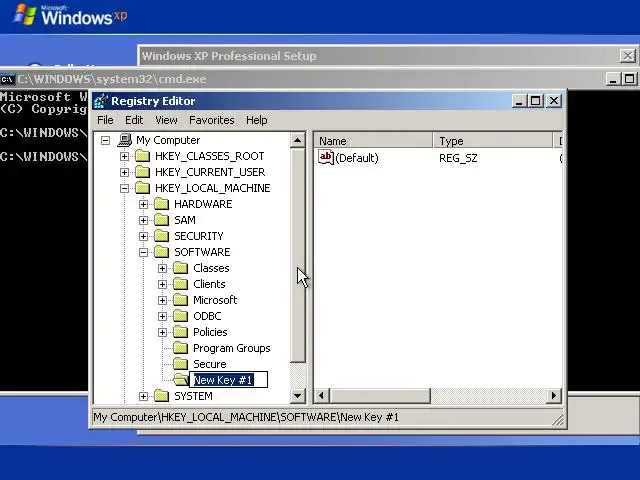640x480 pixels.
Task: Select the Microsoft key label
Action: tap(215, 300)
